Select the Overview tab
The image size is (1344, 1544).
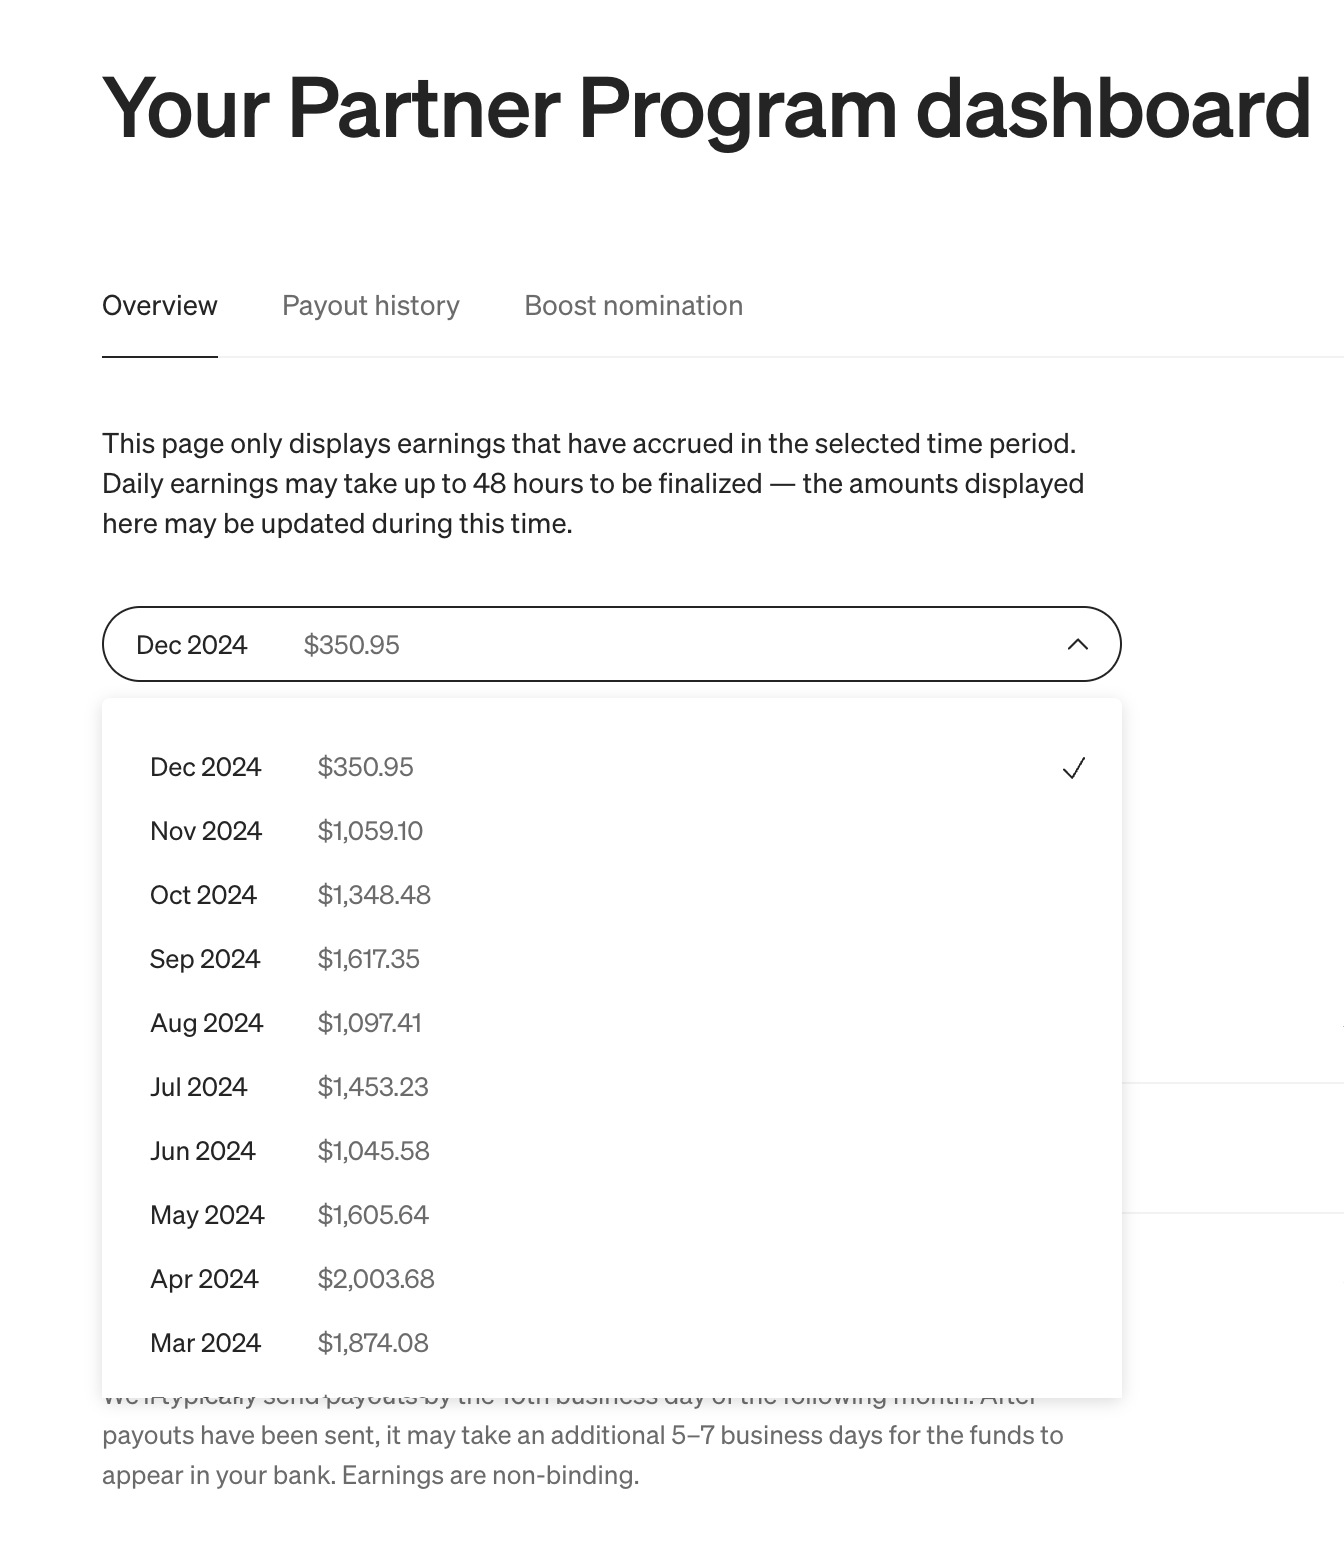click(160, 305)
